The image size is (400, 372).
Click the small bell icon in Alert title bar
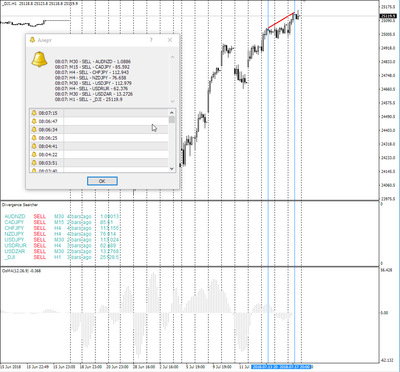pyautogui.click(x=32, y=40)
